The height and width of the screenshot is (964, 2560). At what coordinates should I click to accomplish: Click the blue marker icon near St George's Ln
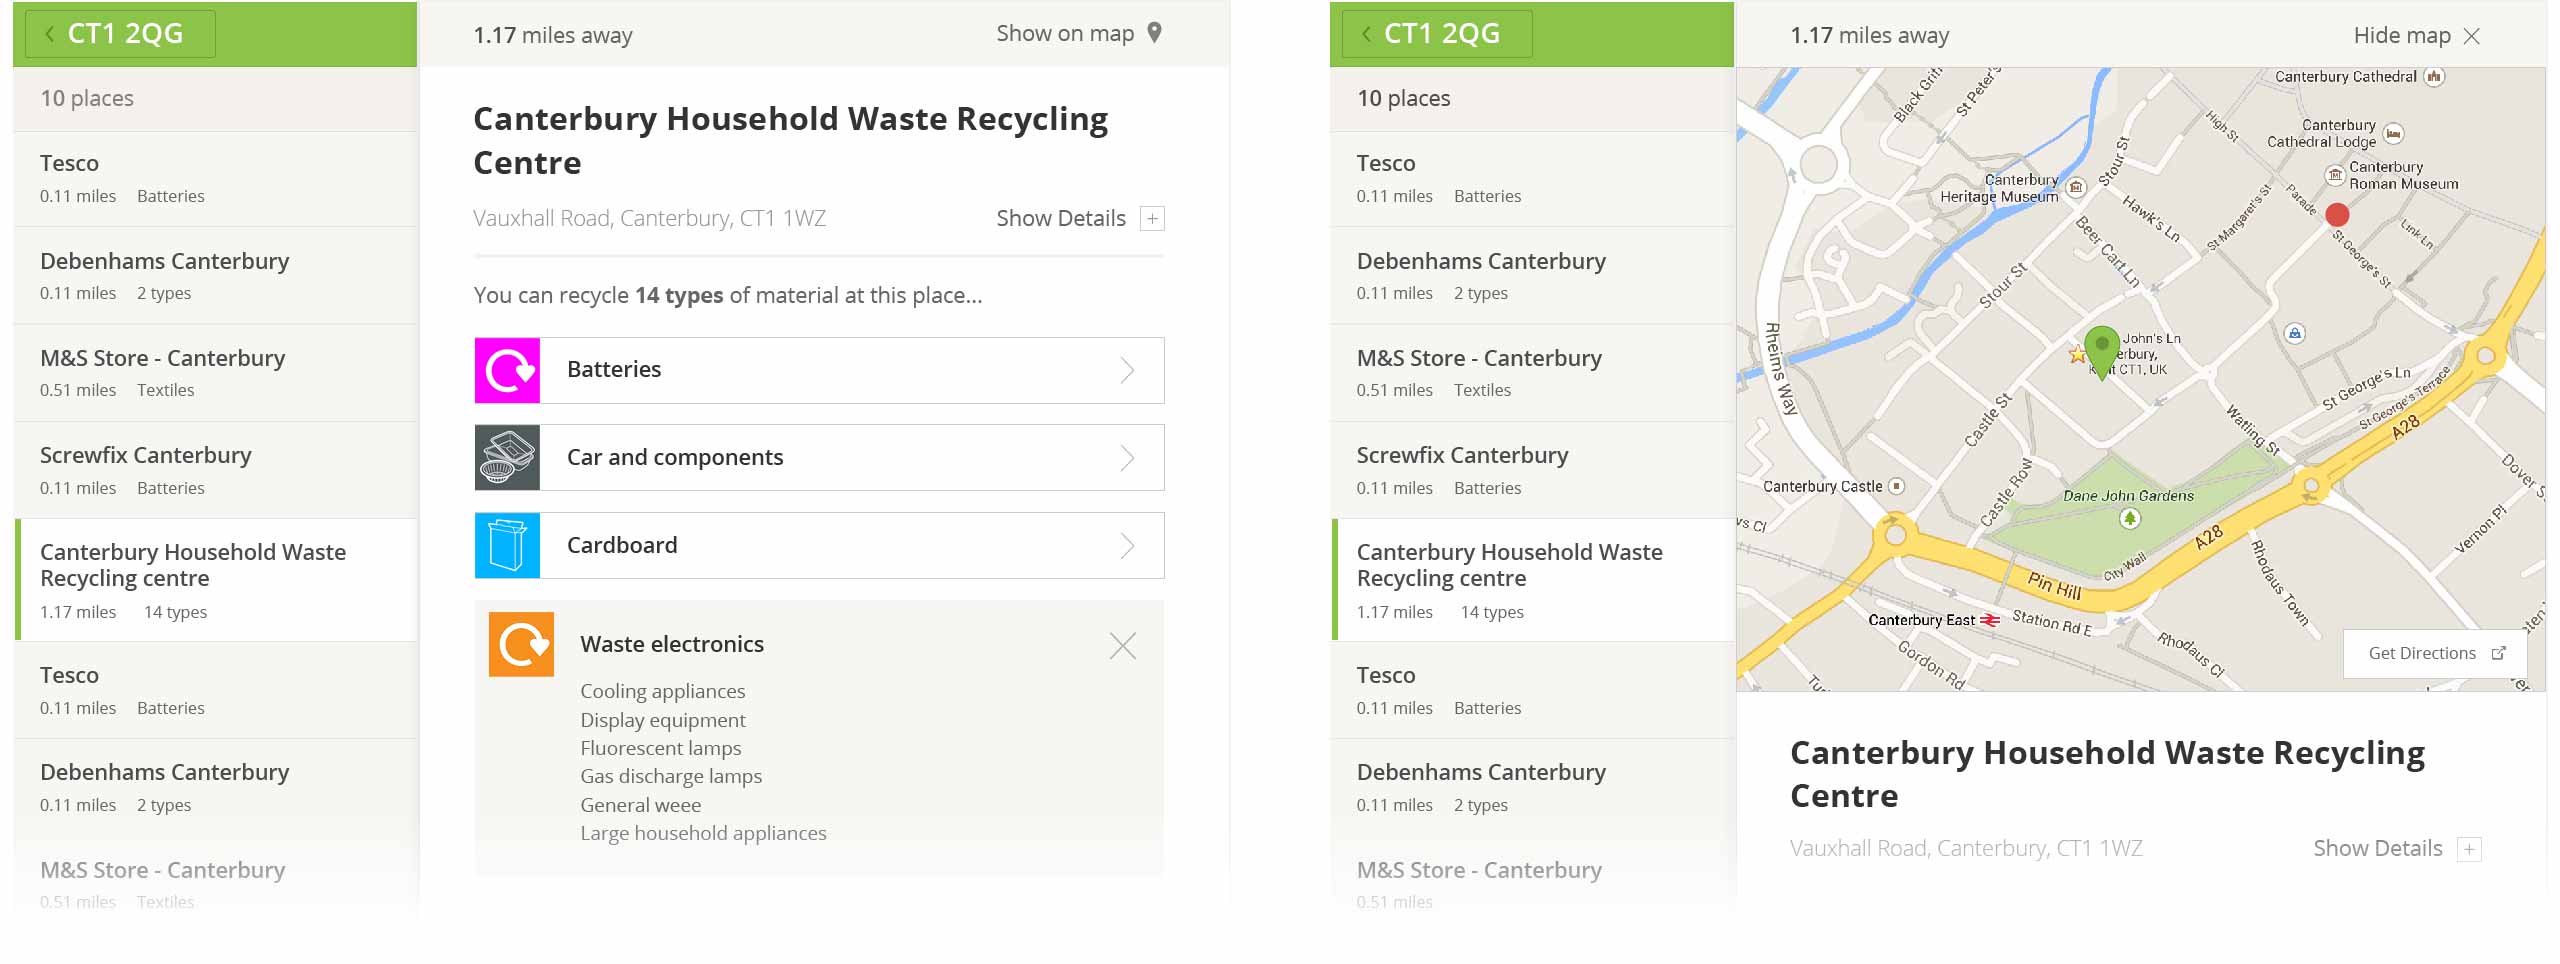pyautogui.click(x=2295, y=333)
